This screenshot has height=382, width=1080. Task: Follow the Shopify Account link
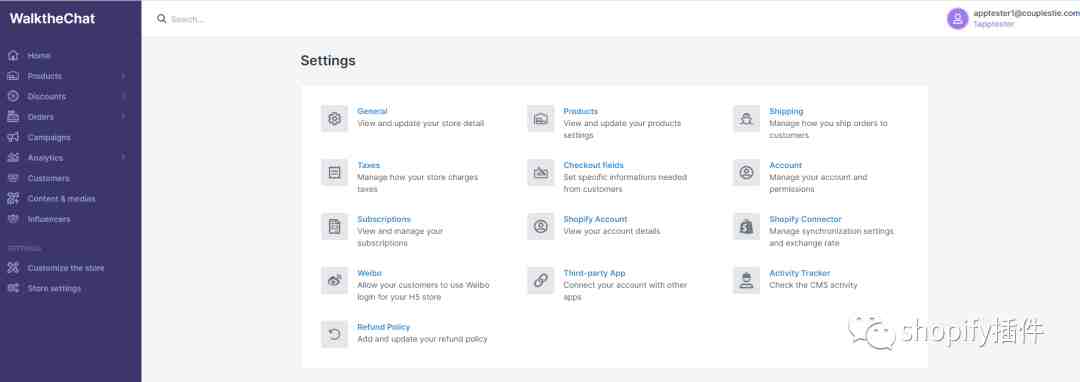click(595, 219)
